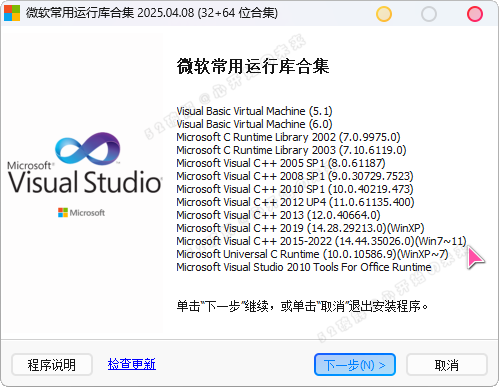Select Microsoft Universal C Runtime line

point(312,254)
